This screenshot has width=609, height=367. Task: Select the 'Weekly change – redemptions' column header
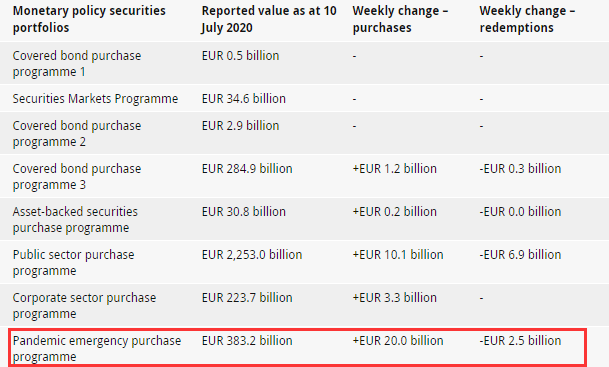tap(527, 19)
